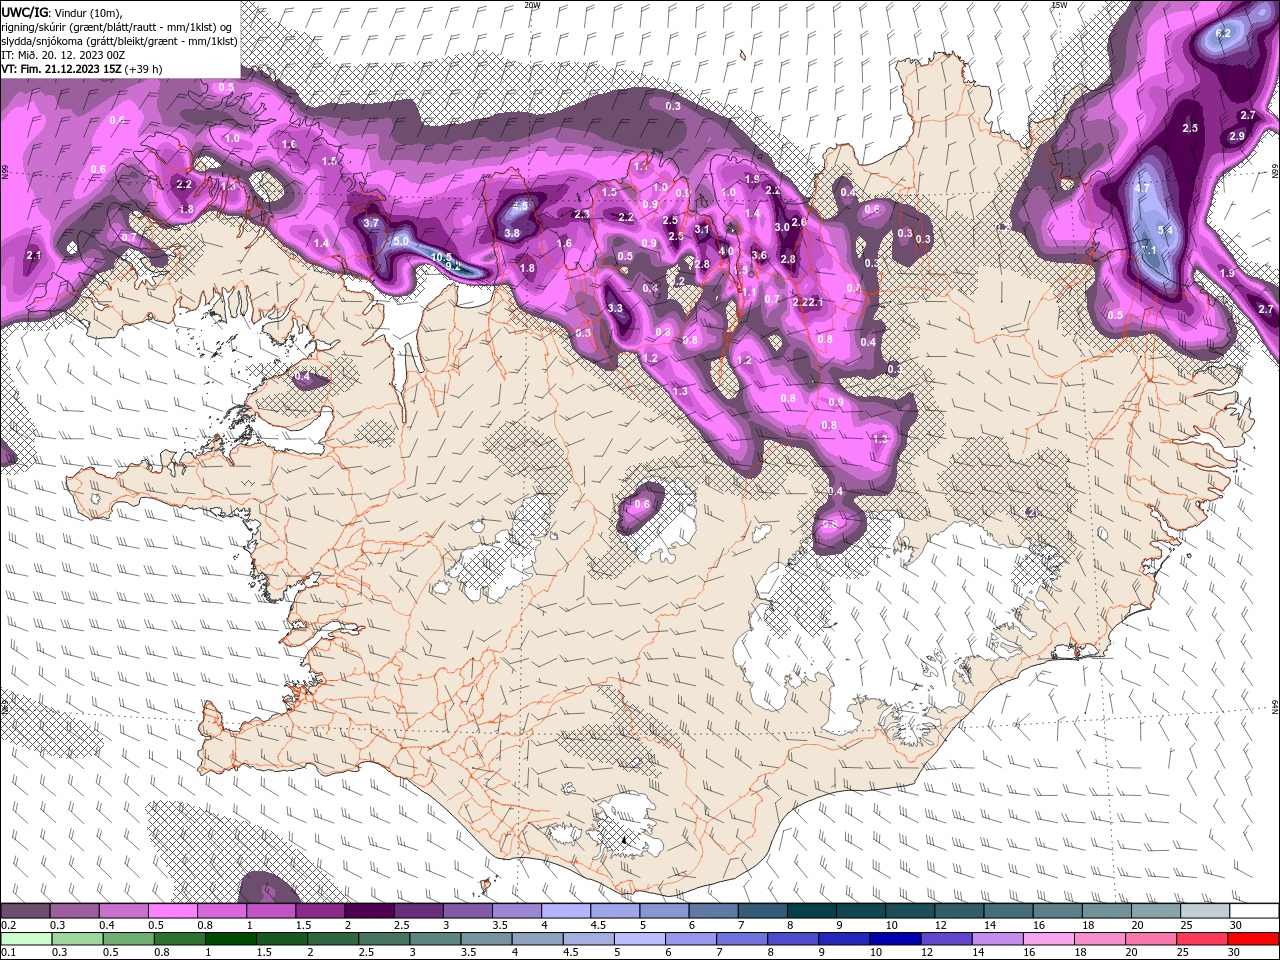Select the 3.8 precipitation value label
Image resolution: width=1280 pixels, height=960 pixels.
[x=512, y=232]
